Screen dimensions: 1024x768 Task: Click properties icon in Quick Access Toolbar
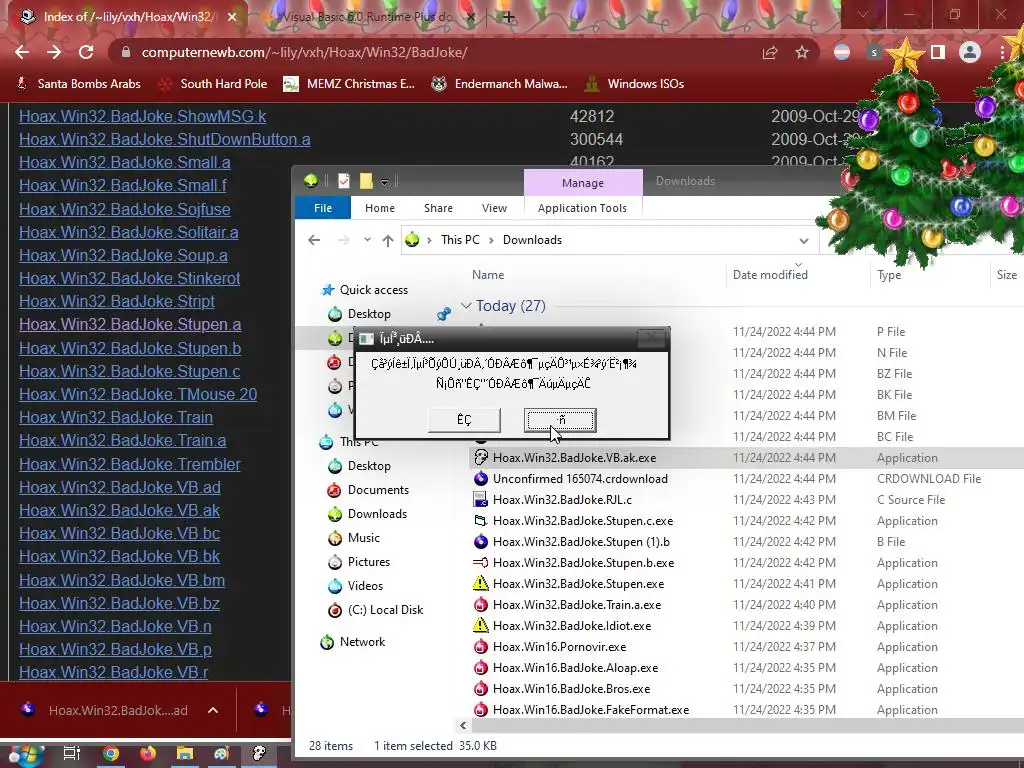pos(344,181)
